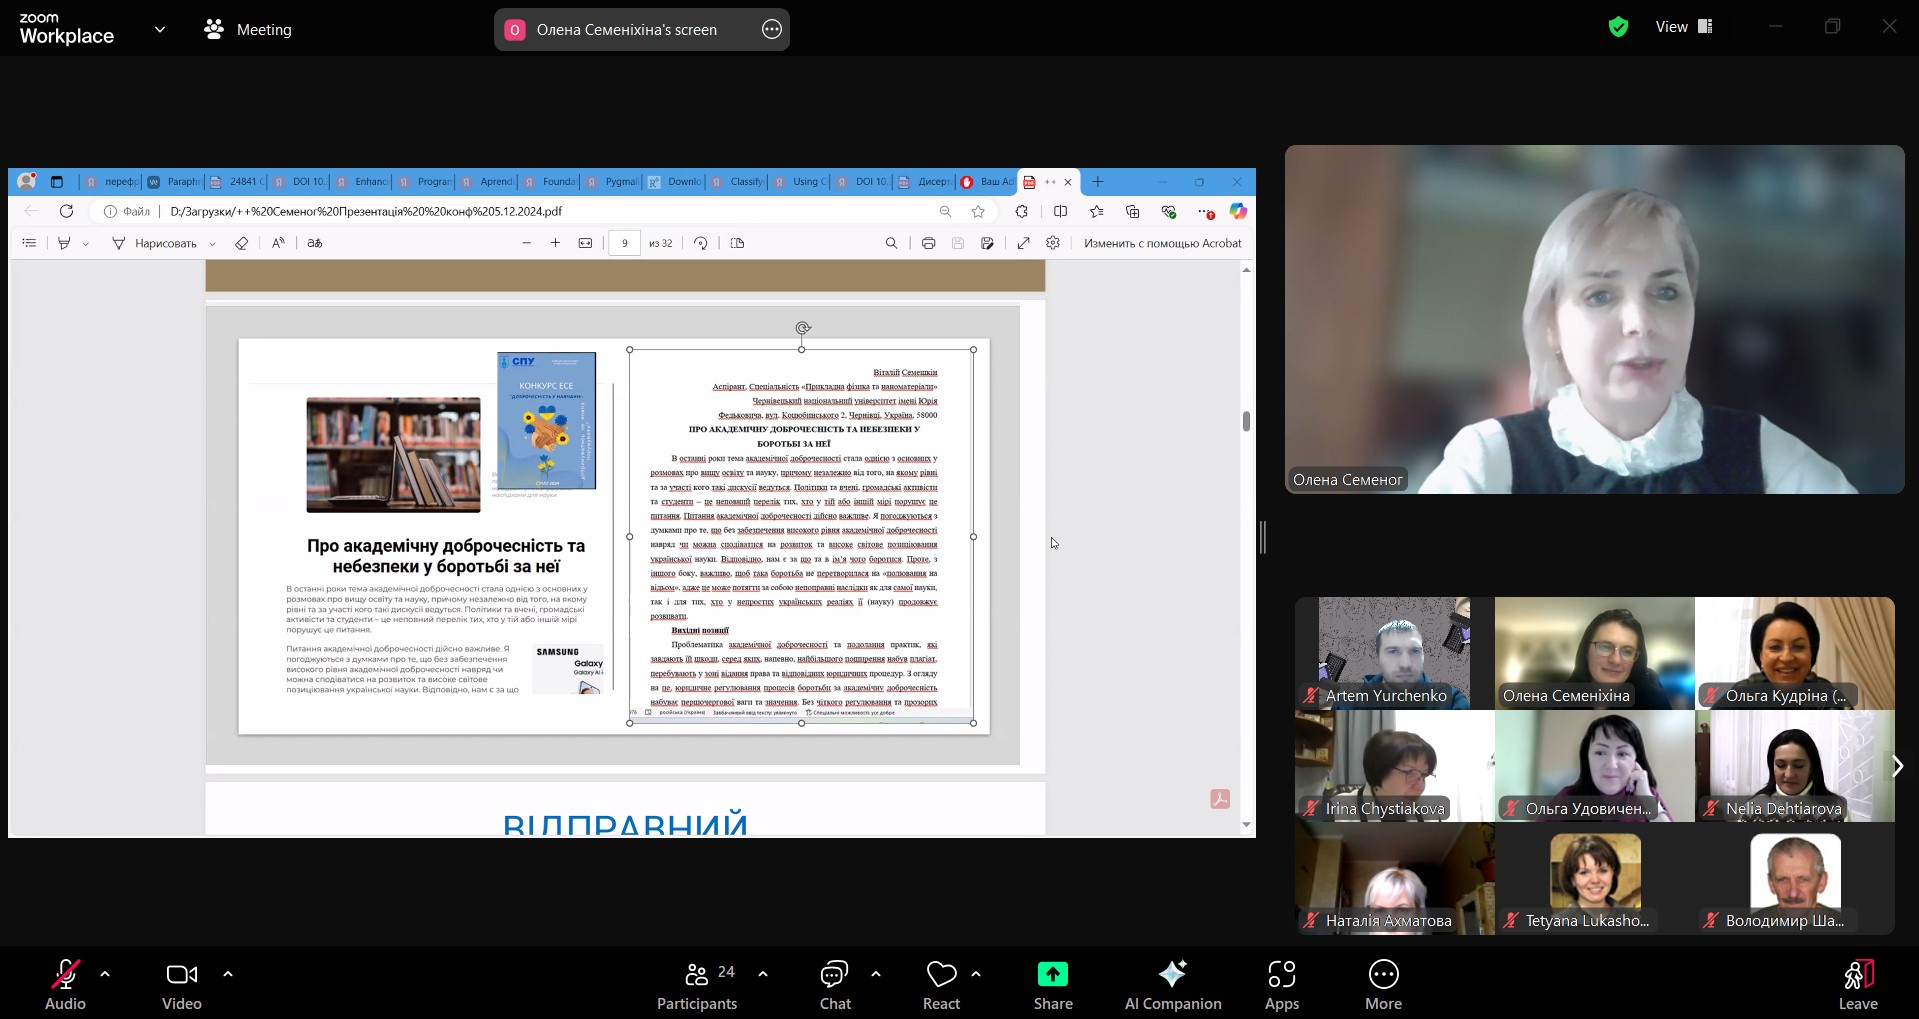The height and width of the screenshot is (1019, 1919).
Task: Select the eraser tool in PDF toolbar
Action: pyautogui.click(x=241, y=243)
